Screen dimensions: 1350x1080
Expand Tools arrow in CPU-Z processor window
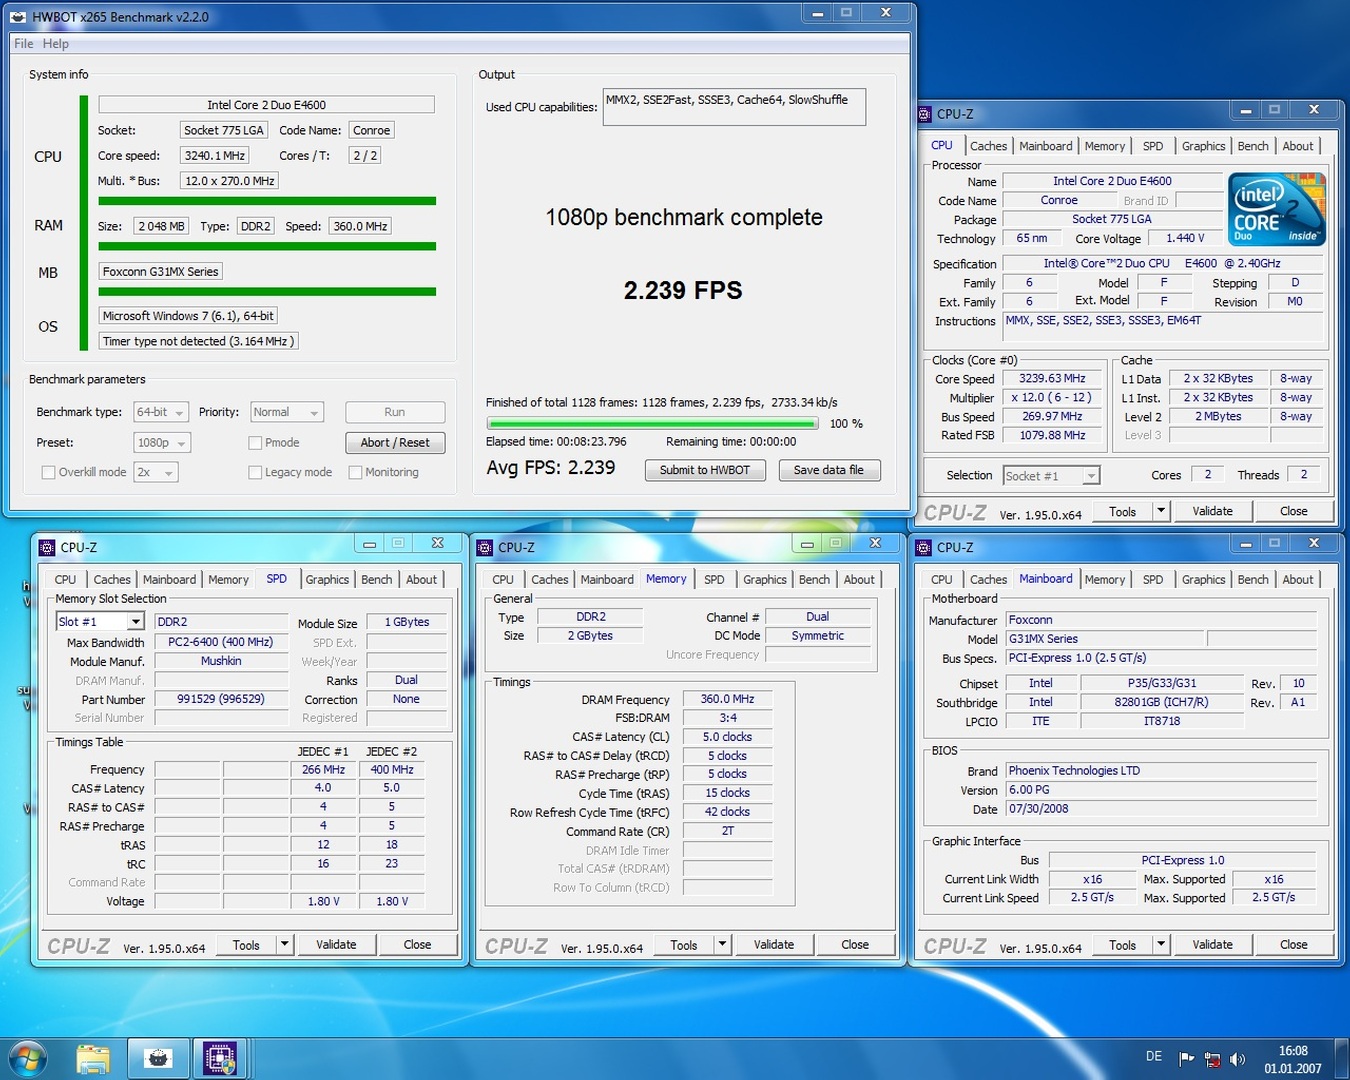[x=1161, y=511]
